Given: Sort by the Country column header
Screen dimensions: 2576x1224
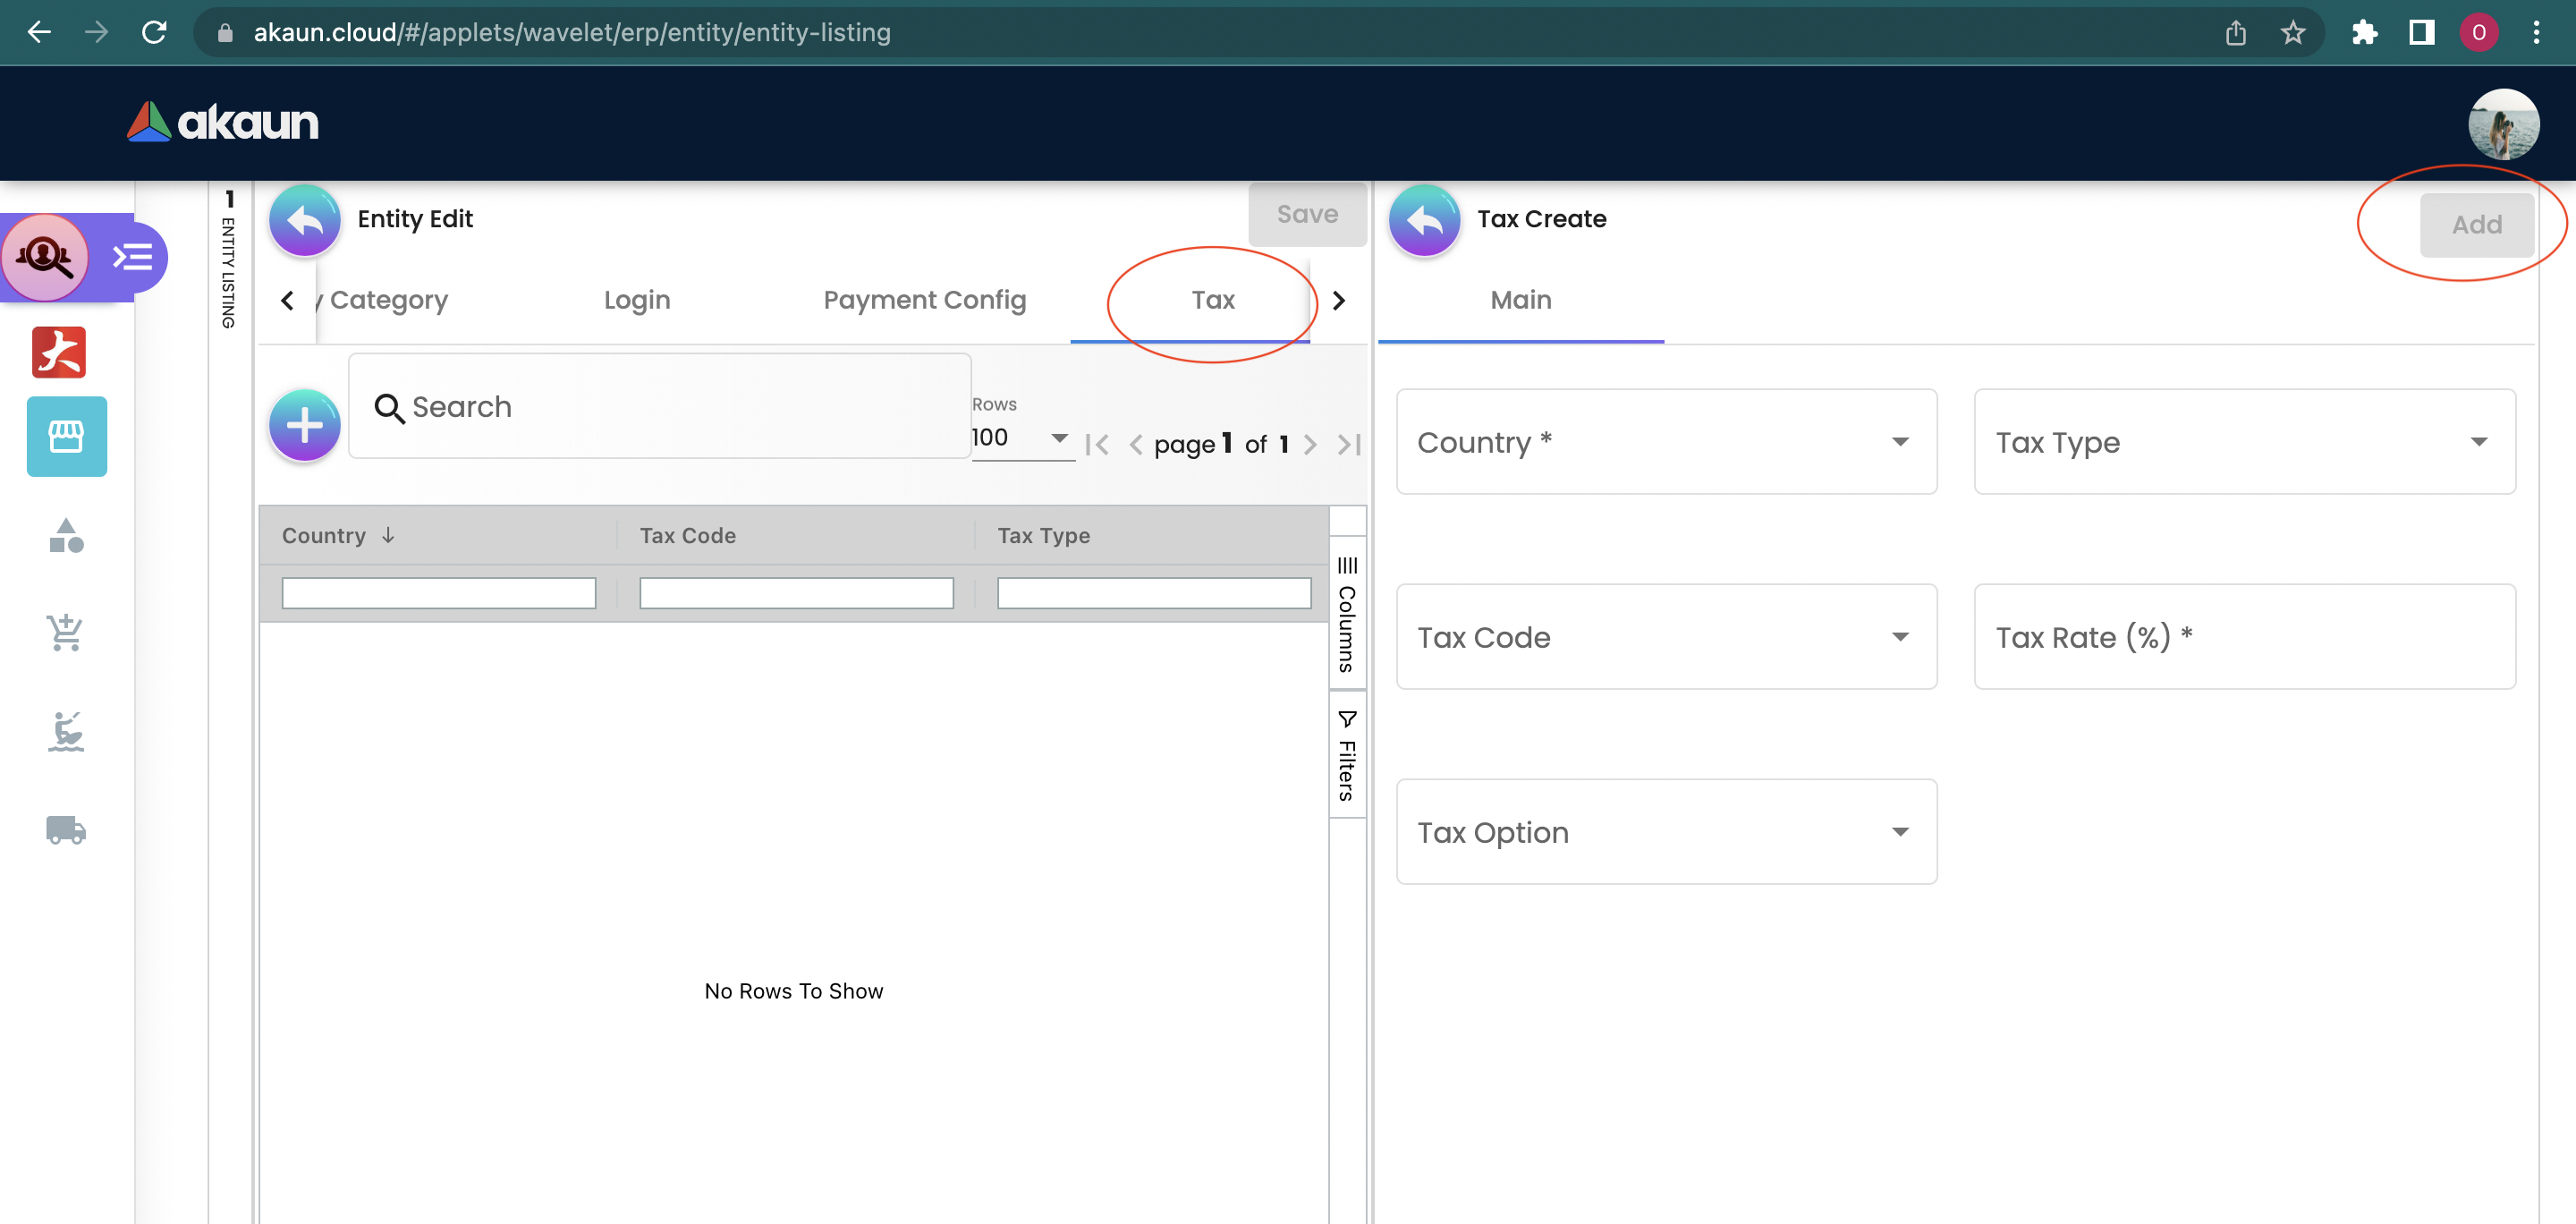Looking at the screenshot, I should coord(324,536).
